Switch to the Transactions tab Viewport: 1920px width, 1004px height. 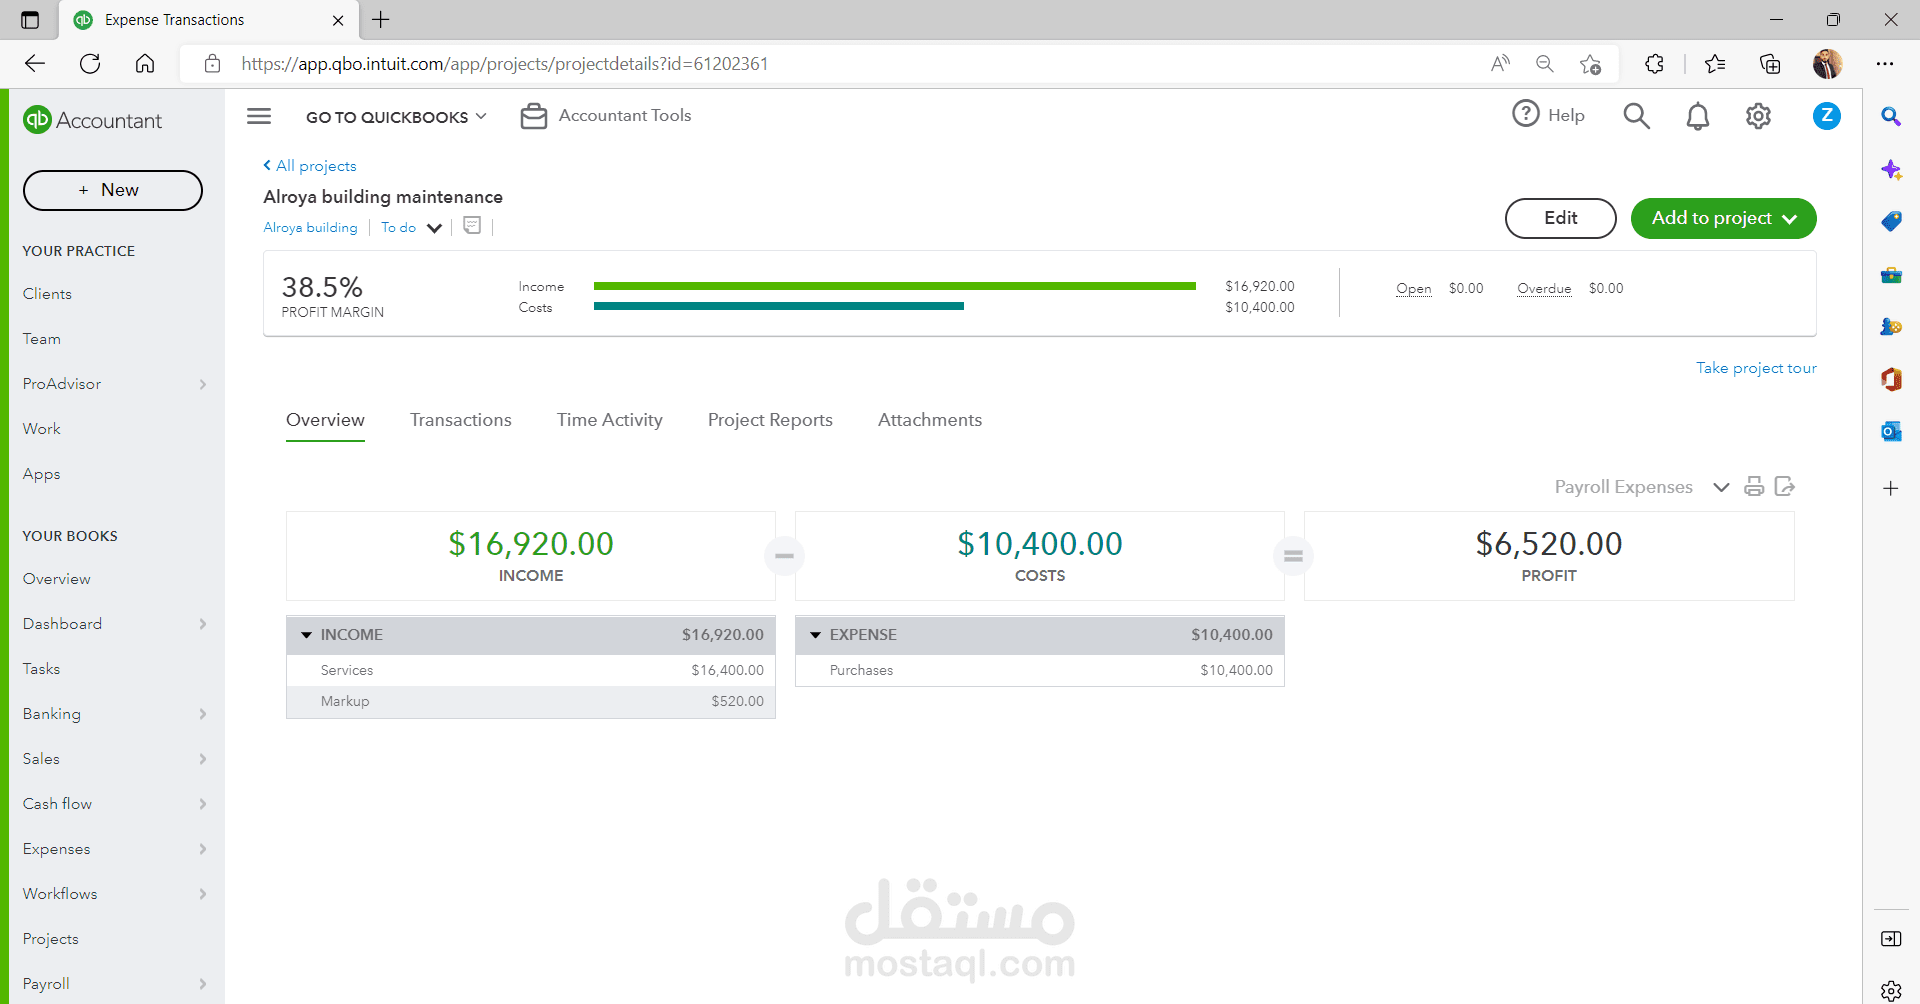coord(461,420)
